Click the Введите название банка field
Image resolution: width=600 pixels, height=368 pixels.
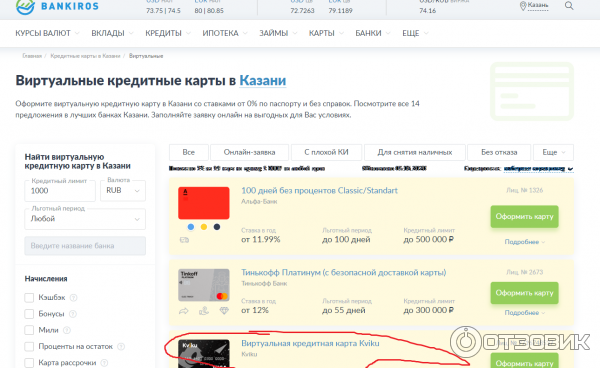click(x=85, y=246)
